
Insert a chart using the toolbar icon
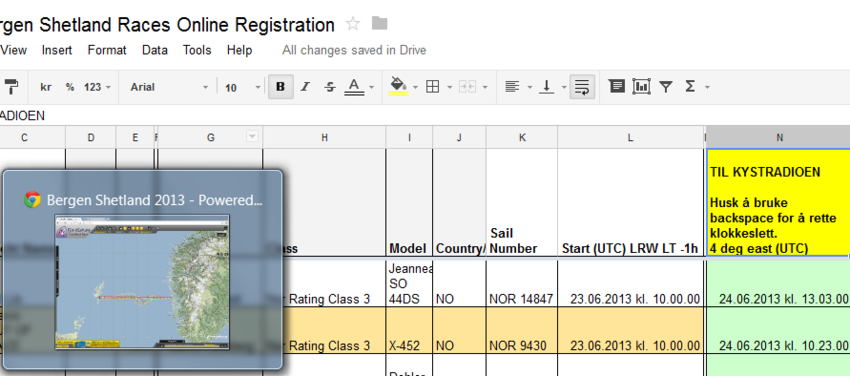click(x=641, y=86)
